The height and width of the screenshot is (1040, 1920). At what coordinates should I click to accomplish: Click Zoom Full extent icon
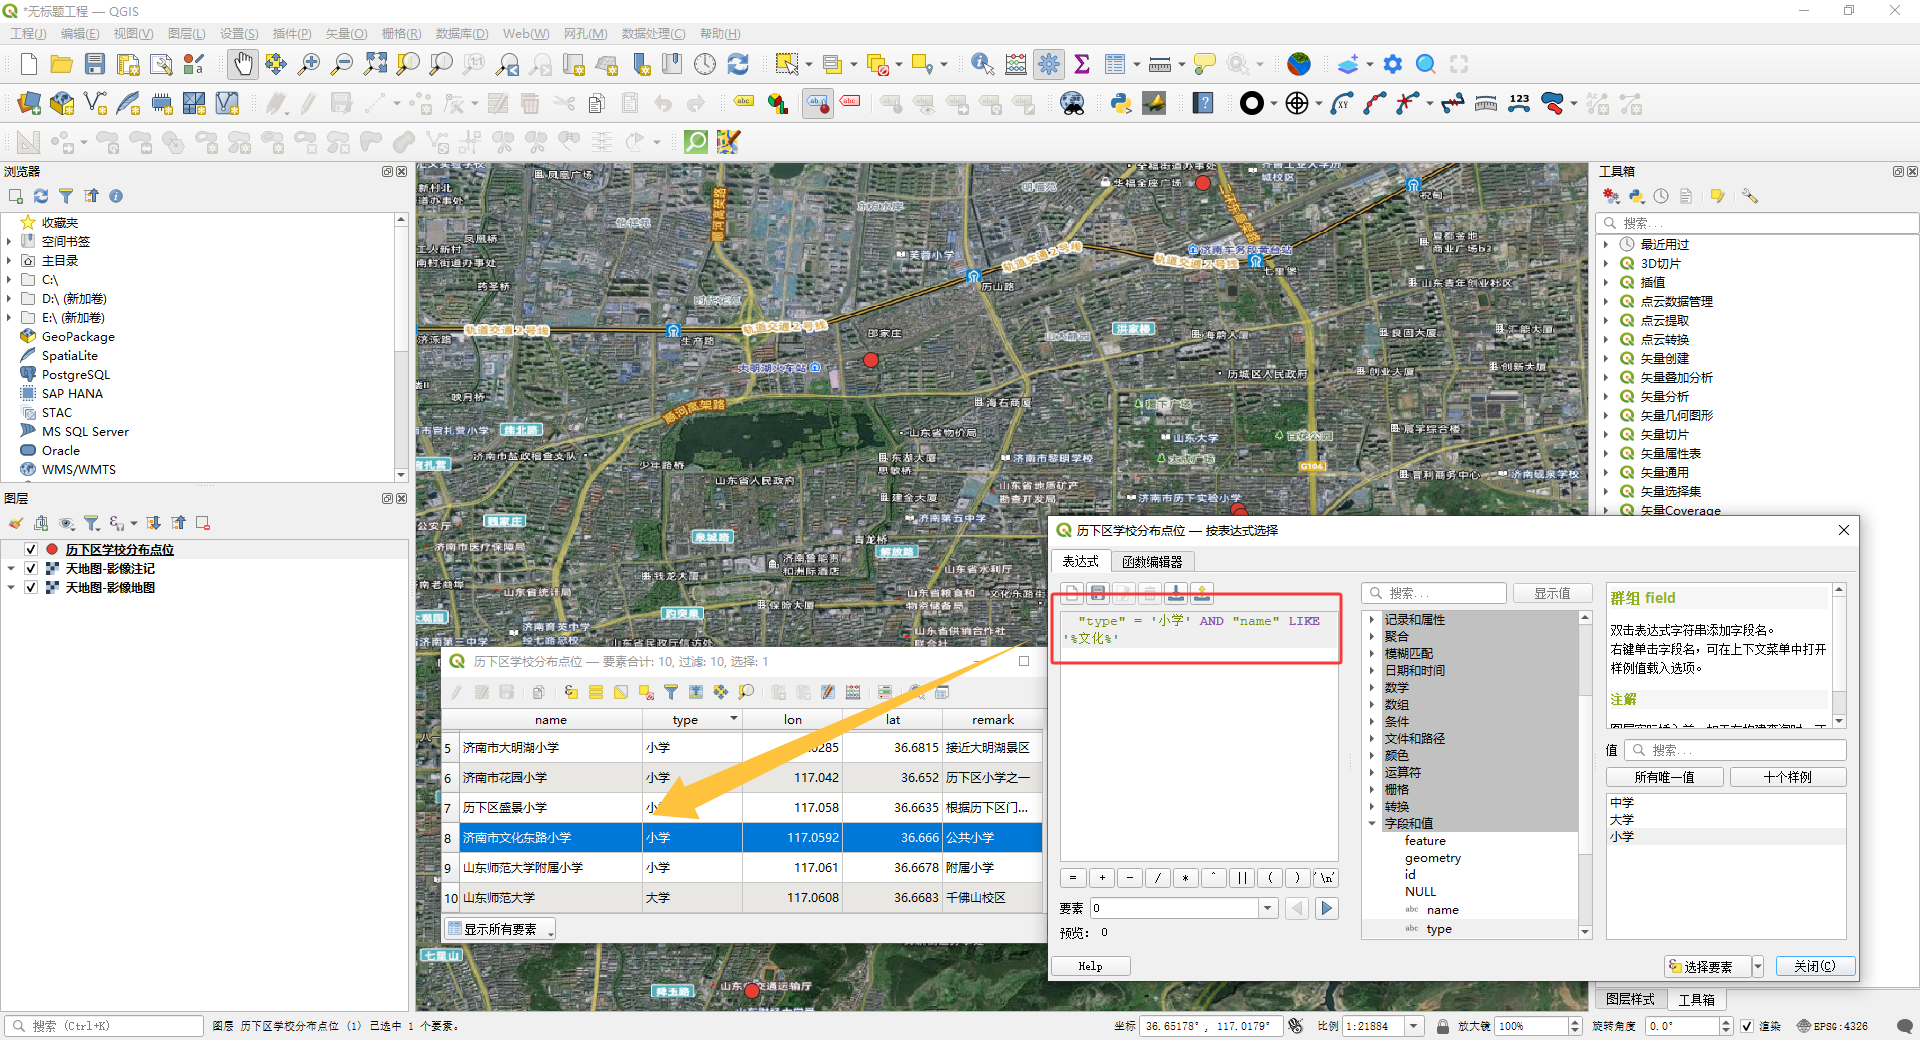point(375,64)
